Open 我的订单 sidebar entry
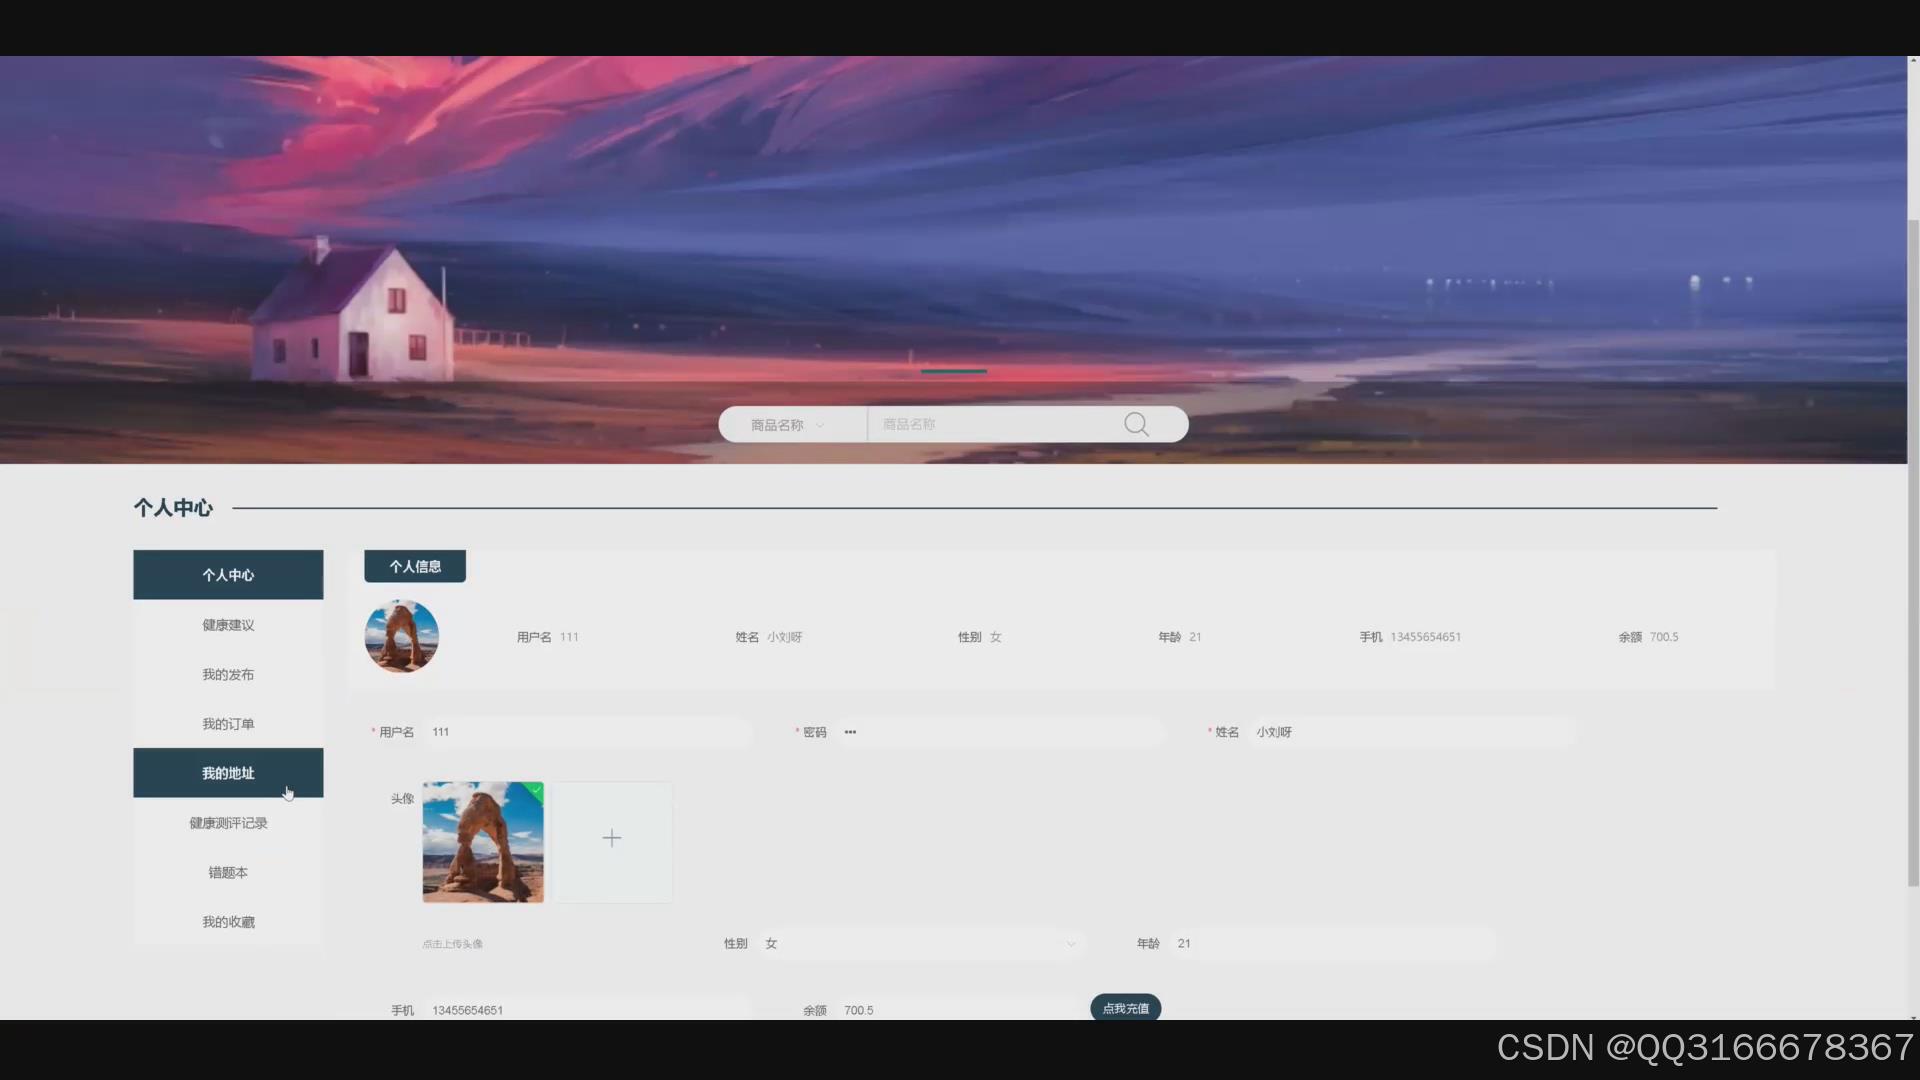The height and width of the screenshot is (1080, 1920). pyautogui.click(x=228, y=724)
